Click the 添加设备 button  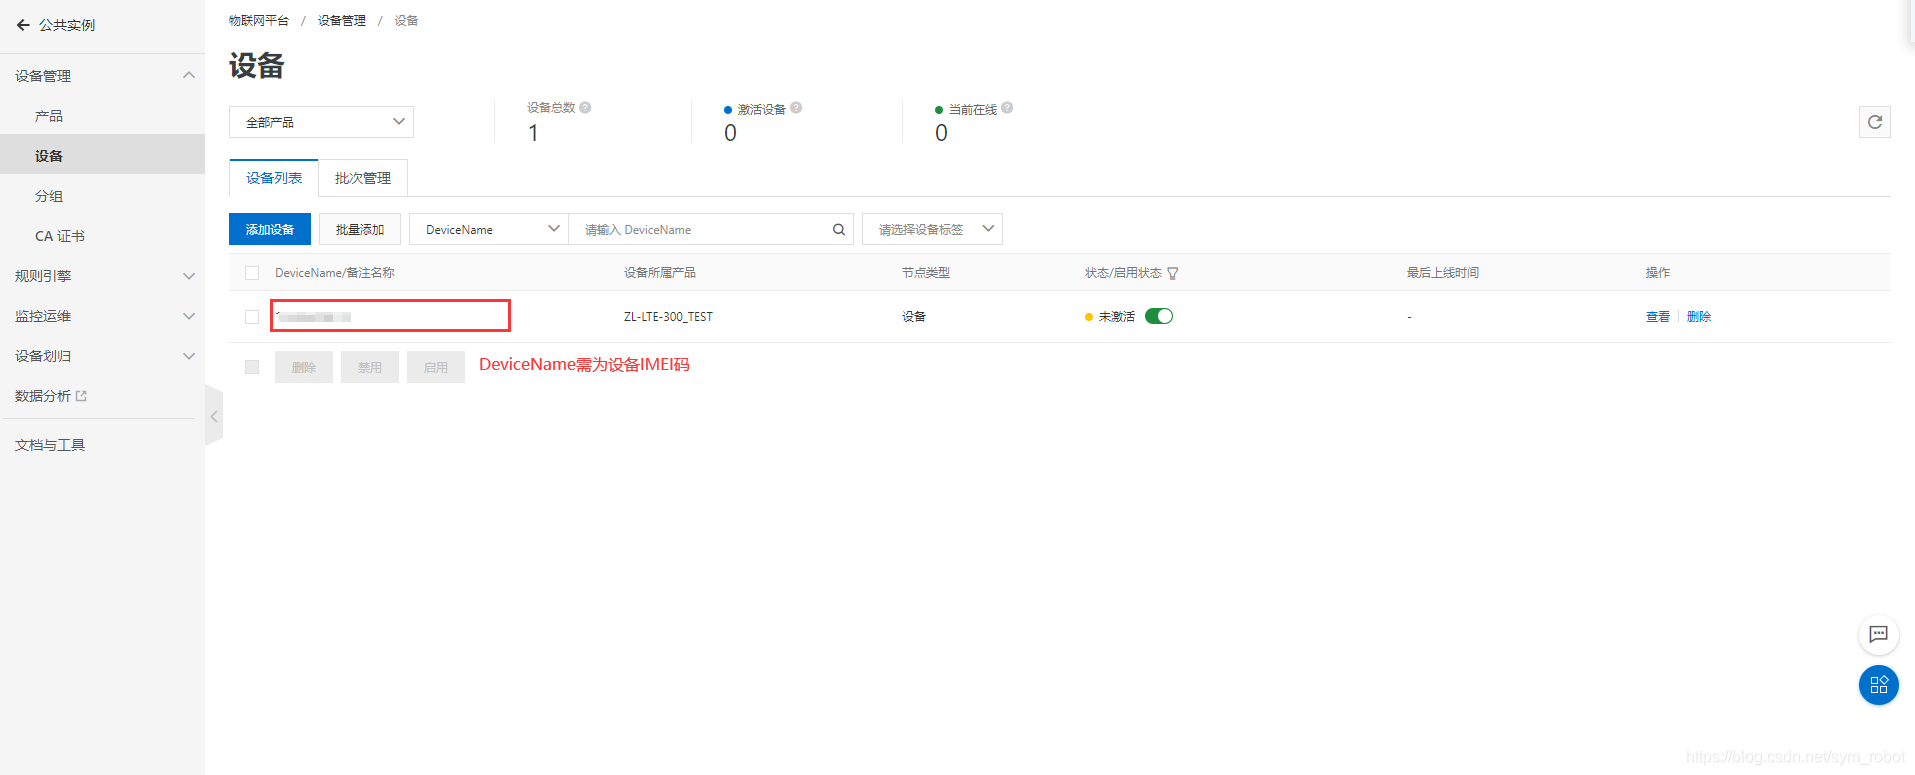270,229
